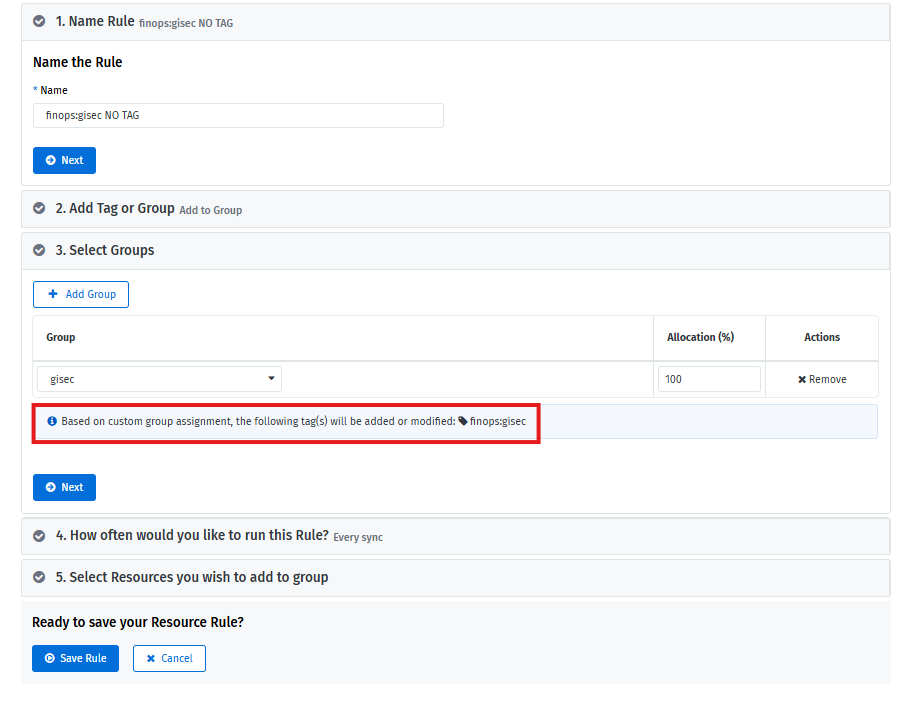Image resolution: width=913 pixels, height=703 pixels.
Task: Click the tag icon before finops:gisec
Action: [463, 421]
